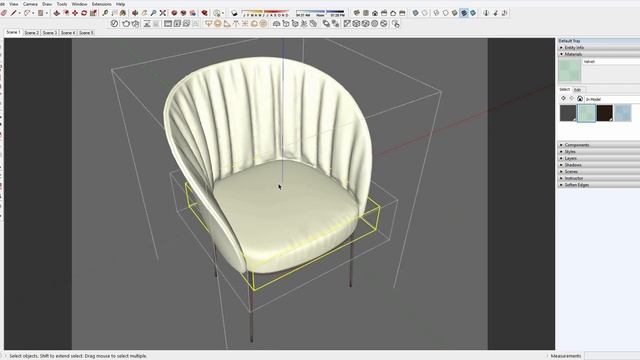Choose Shaded face style
The image size is (640, 360).
pyautogui.click(x=454, y=13)
